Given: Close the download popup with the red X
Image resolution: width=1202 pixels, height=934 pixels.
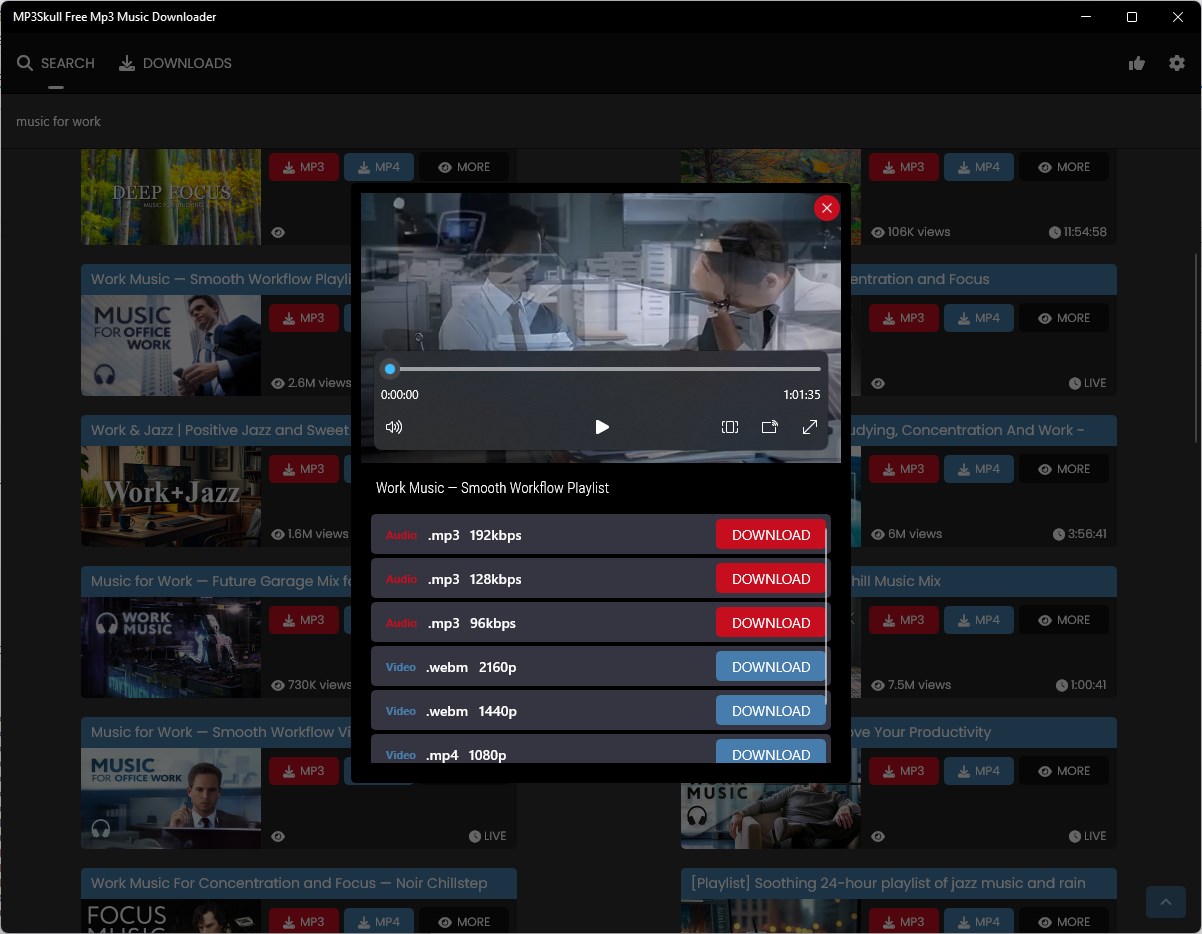Looking at the screenshot, I should 826,208.
